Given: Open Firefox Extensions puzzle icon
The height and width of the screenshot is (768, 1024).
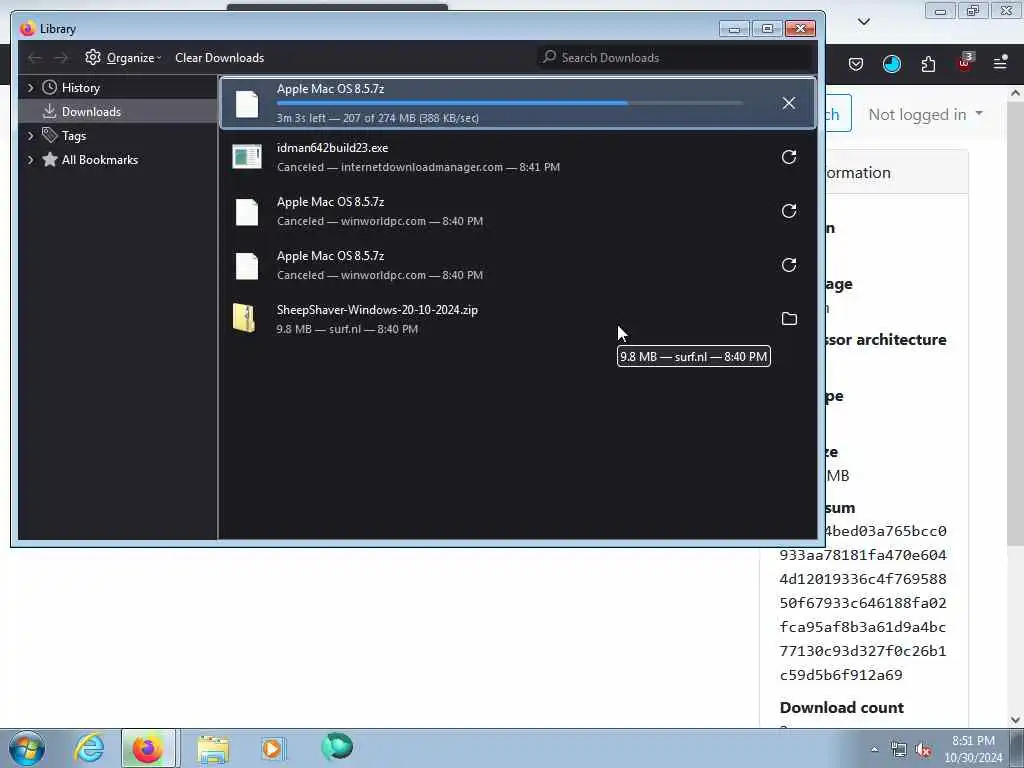Looking at the screenshot, I should (928, 63).
